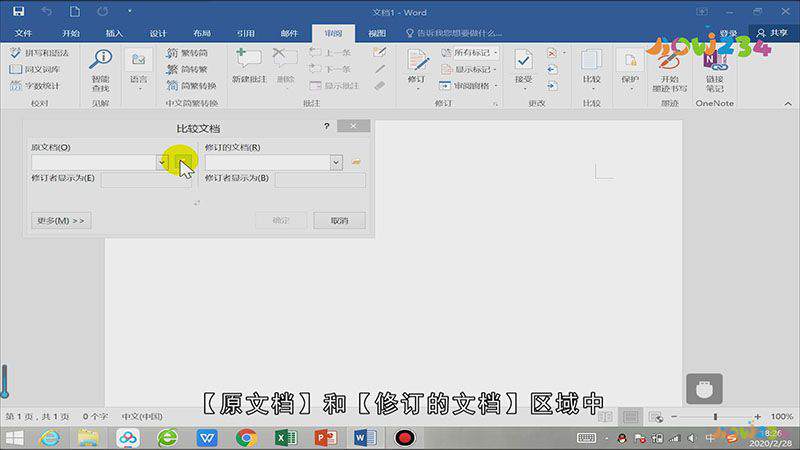Click the 新建批注 new comment button

(x=249, y=66)
